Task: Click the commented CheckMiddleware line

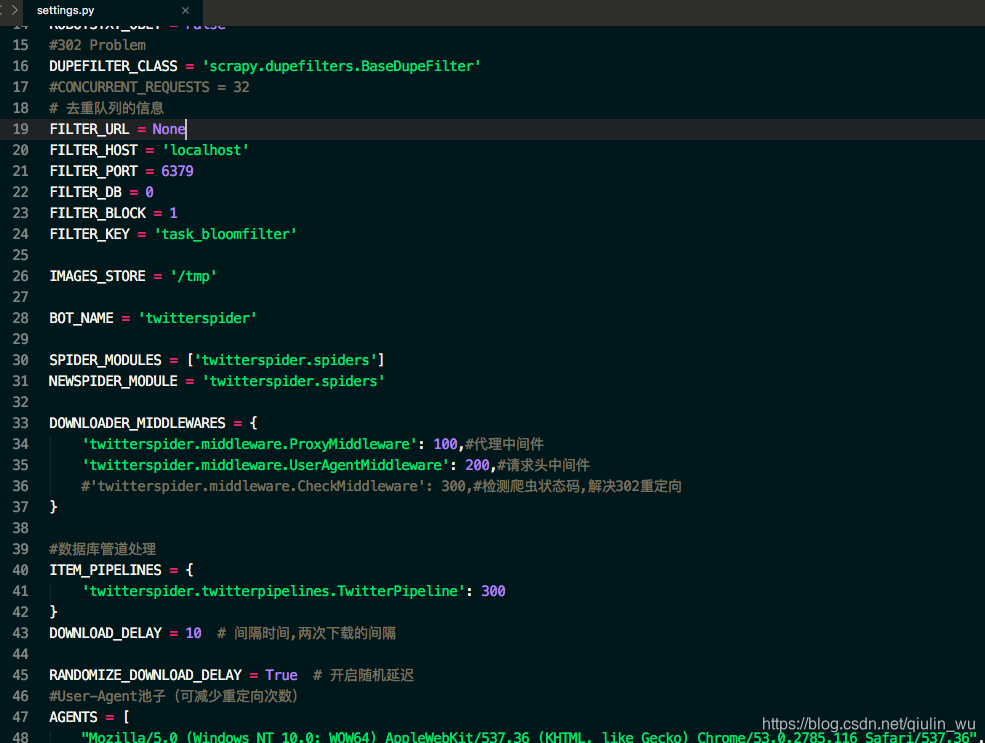Action: click(x=381, y=486)
